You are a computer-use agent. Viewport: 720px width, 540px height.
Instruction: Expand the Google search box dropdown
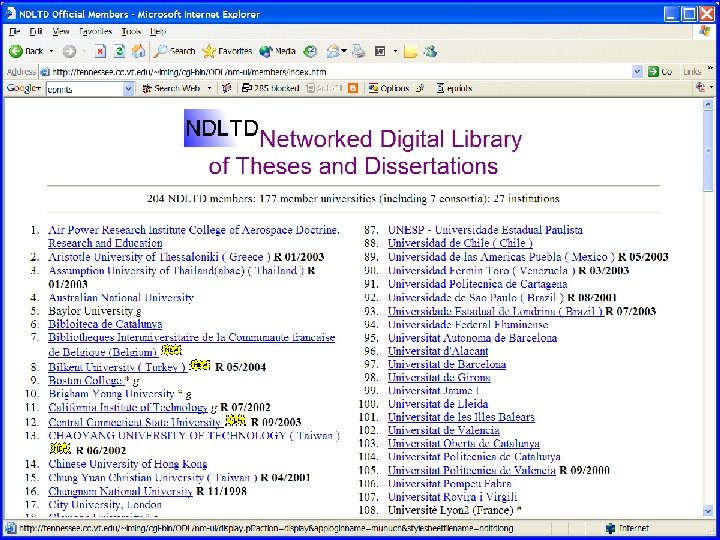point(129,89)
